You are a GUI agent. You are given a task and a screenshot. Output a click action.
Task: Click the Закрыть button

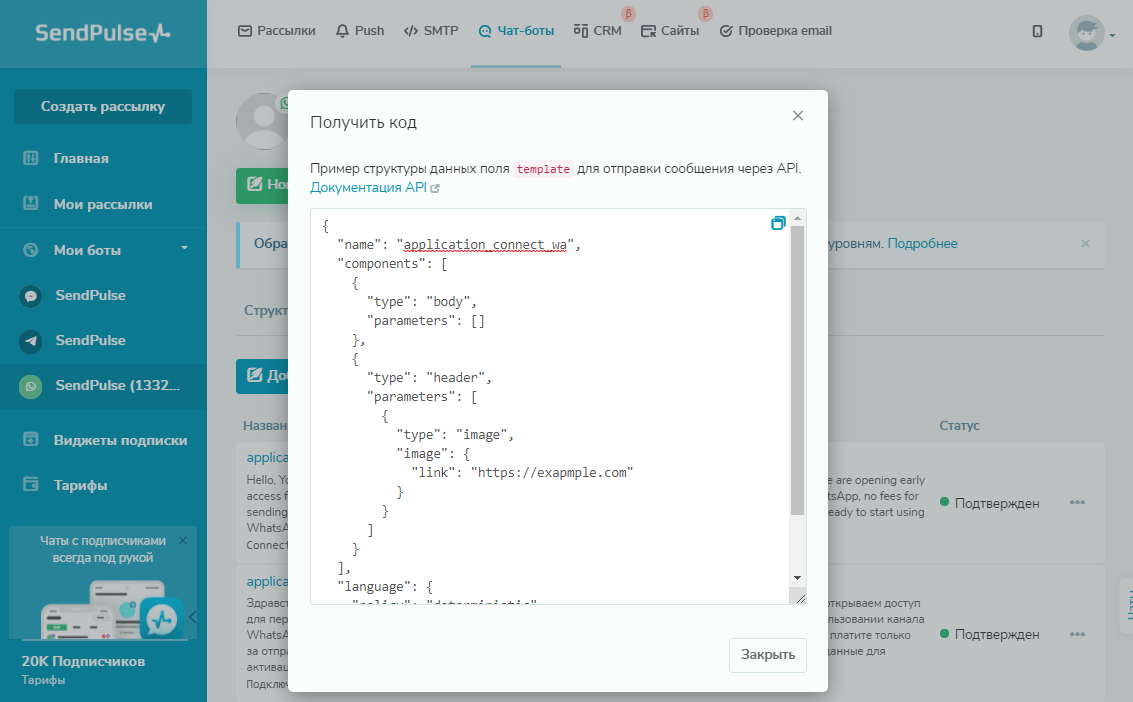767,655
